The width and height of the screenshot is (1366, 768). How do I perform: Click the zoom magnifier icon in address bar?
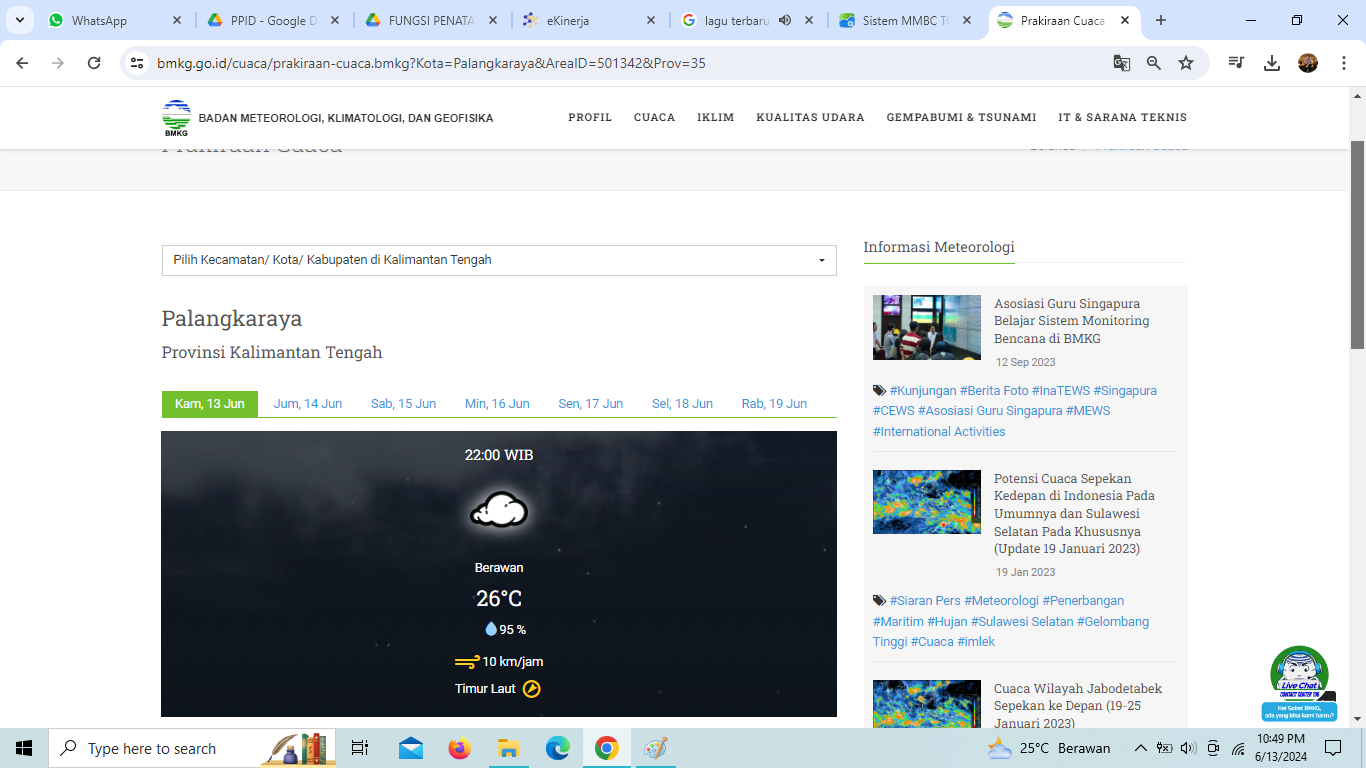click(1154, 63)
